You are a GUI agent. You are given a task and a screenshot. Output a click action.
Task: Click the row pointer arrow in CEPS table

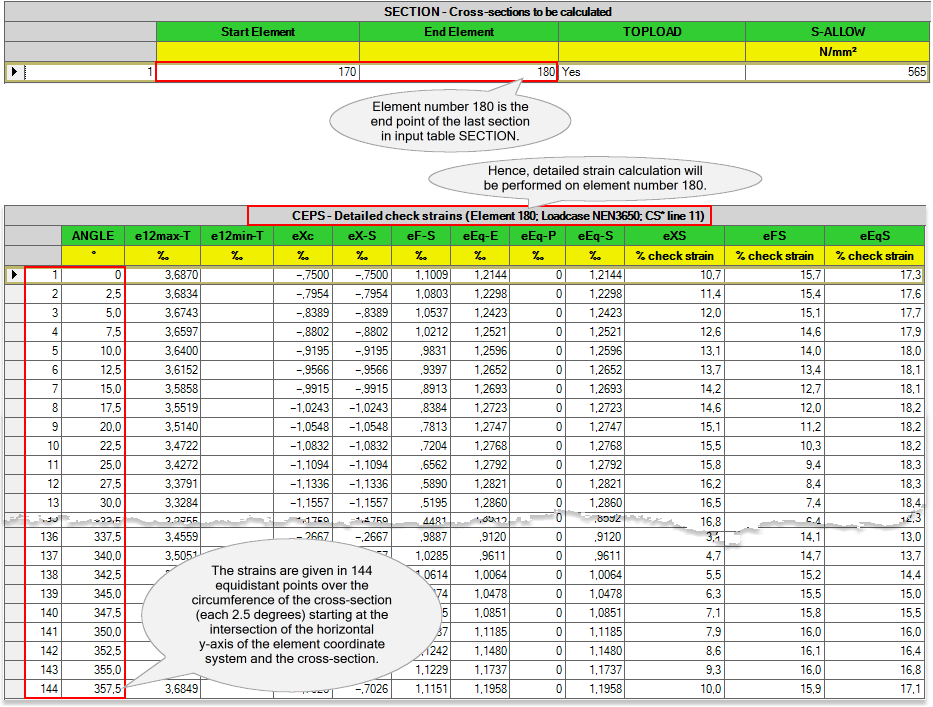(x=14, y=274)
